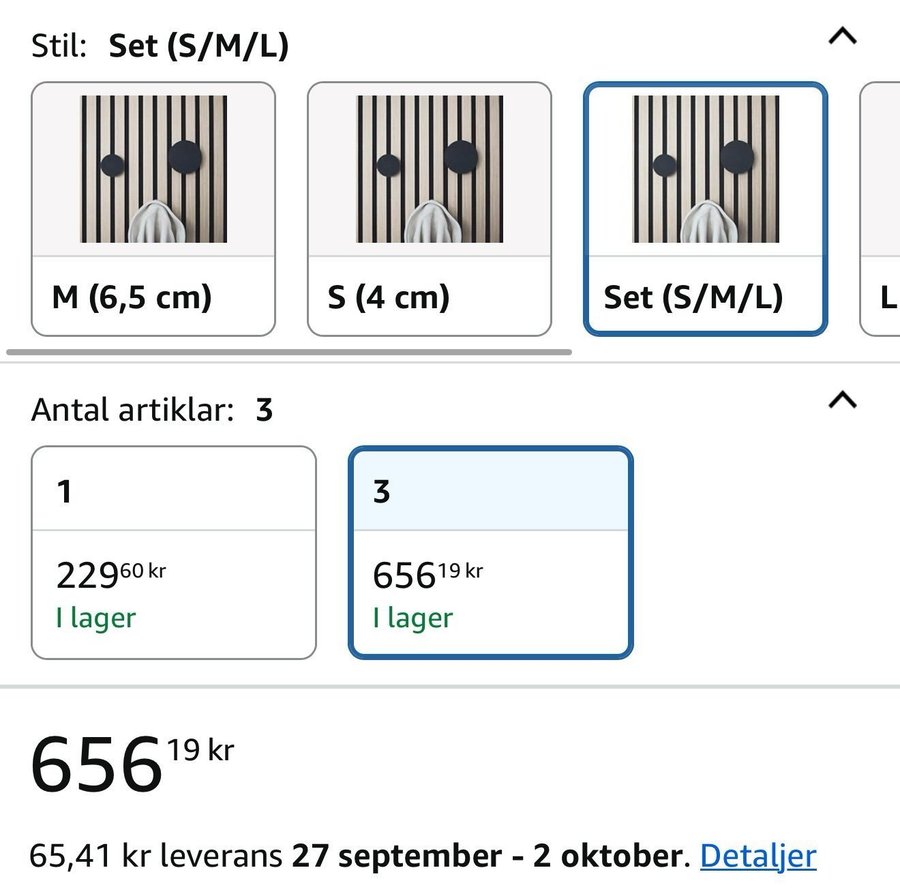Click the horizontal scrollbar under style options
This screenshot has width=900, height=896.
[x=289, y=352]
